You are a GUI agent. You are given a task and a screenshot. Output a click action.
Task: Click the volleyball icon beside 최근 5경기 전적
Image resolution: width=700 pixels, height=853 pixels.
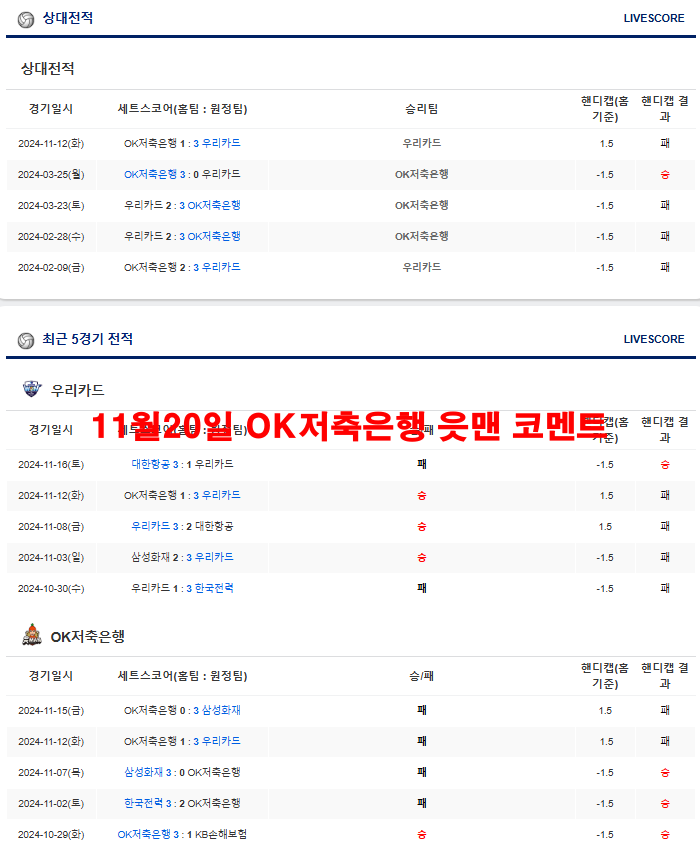26,340
